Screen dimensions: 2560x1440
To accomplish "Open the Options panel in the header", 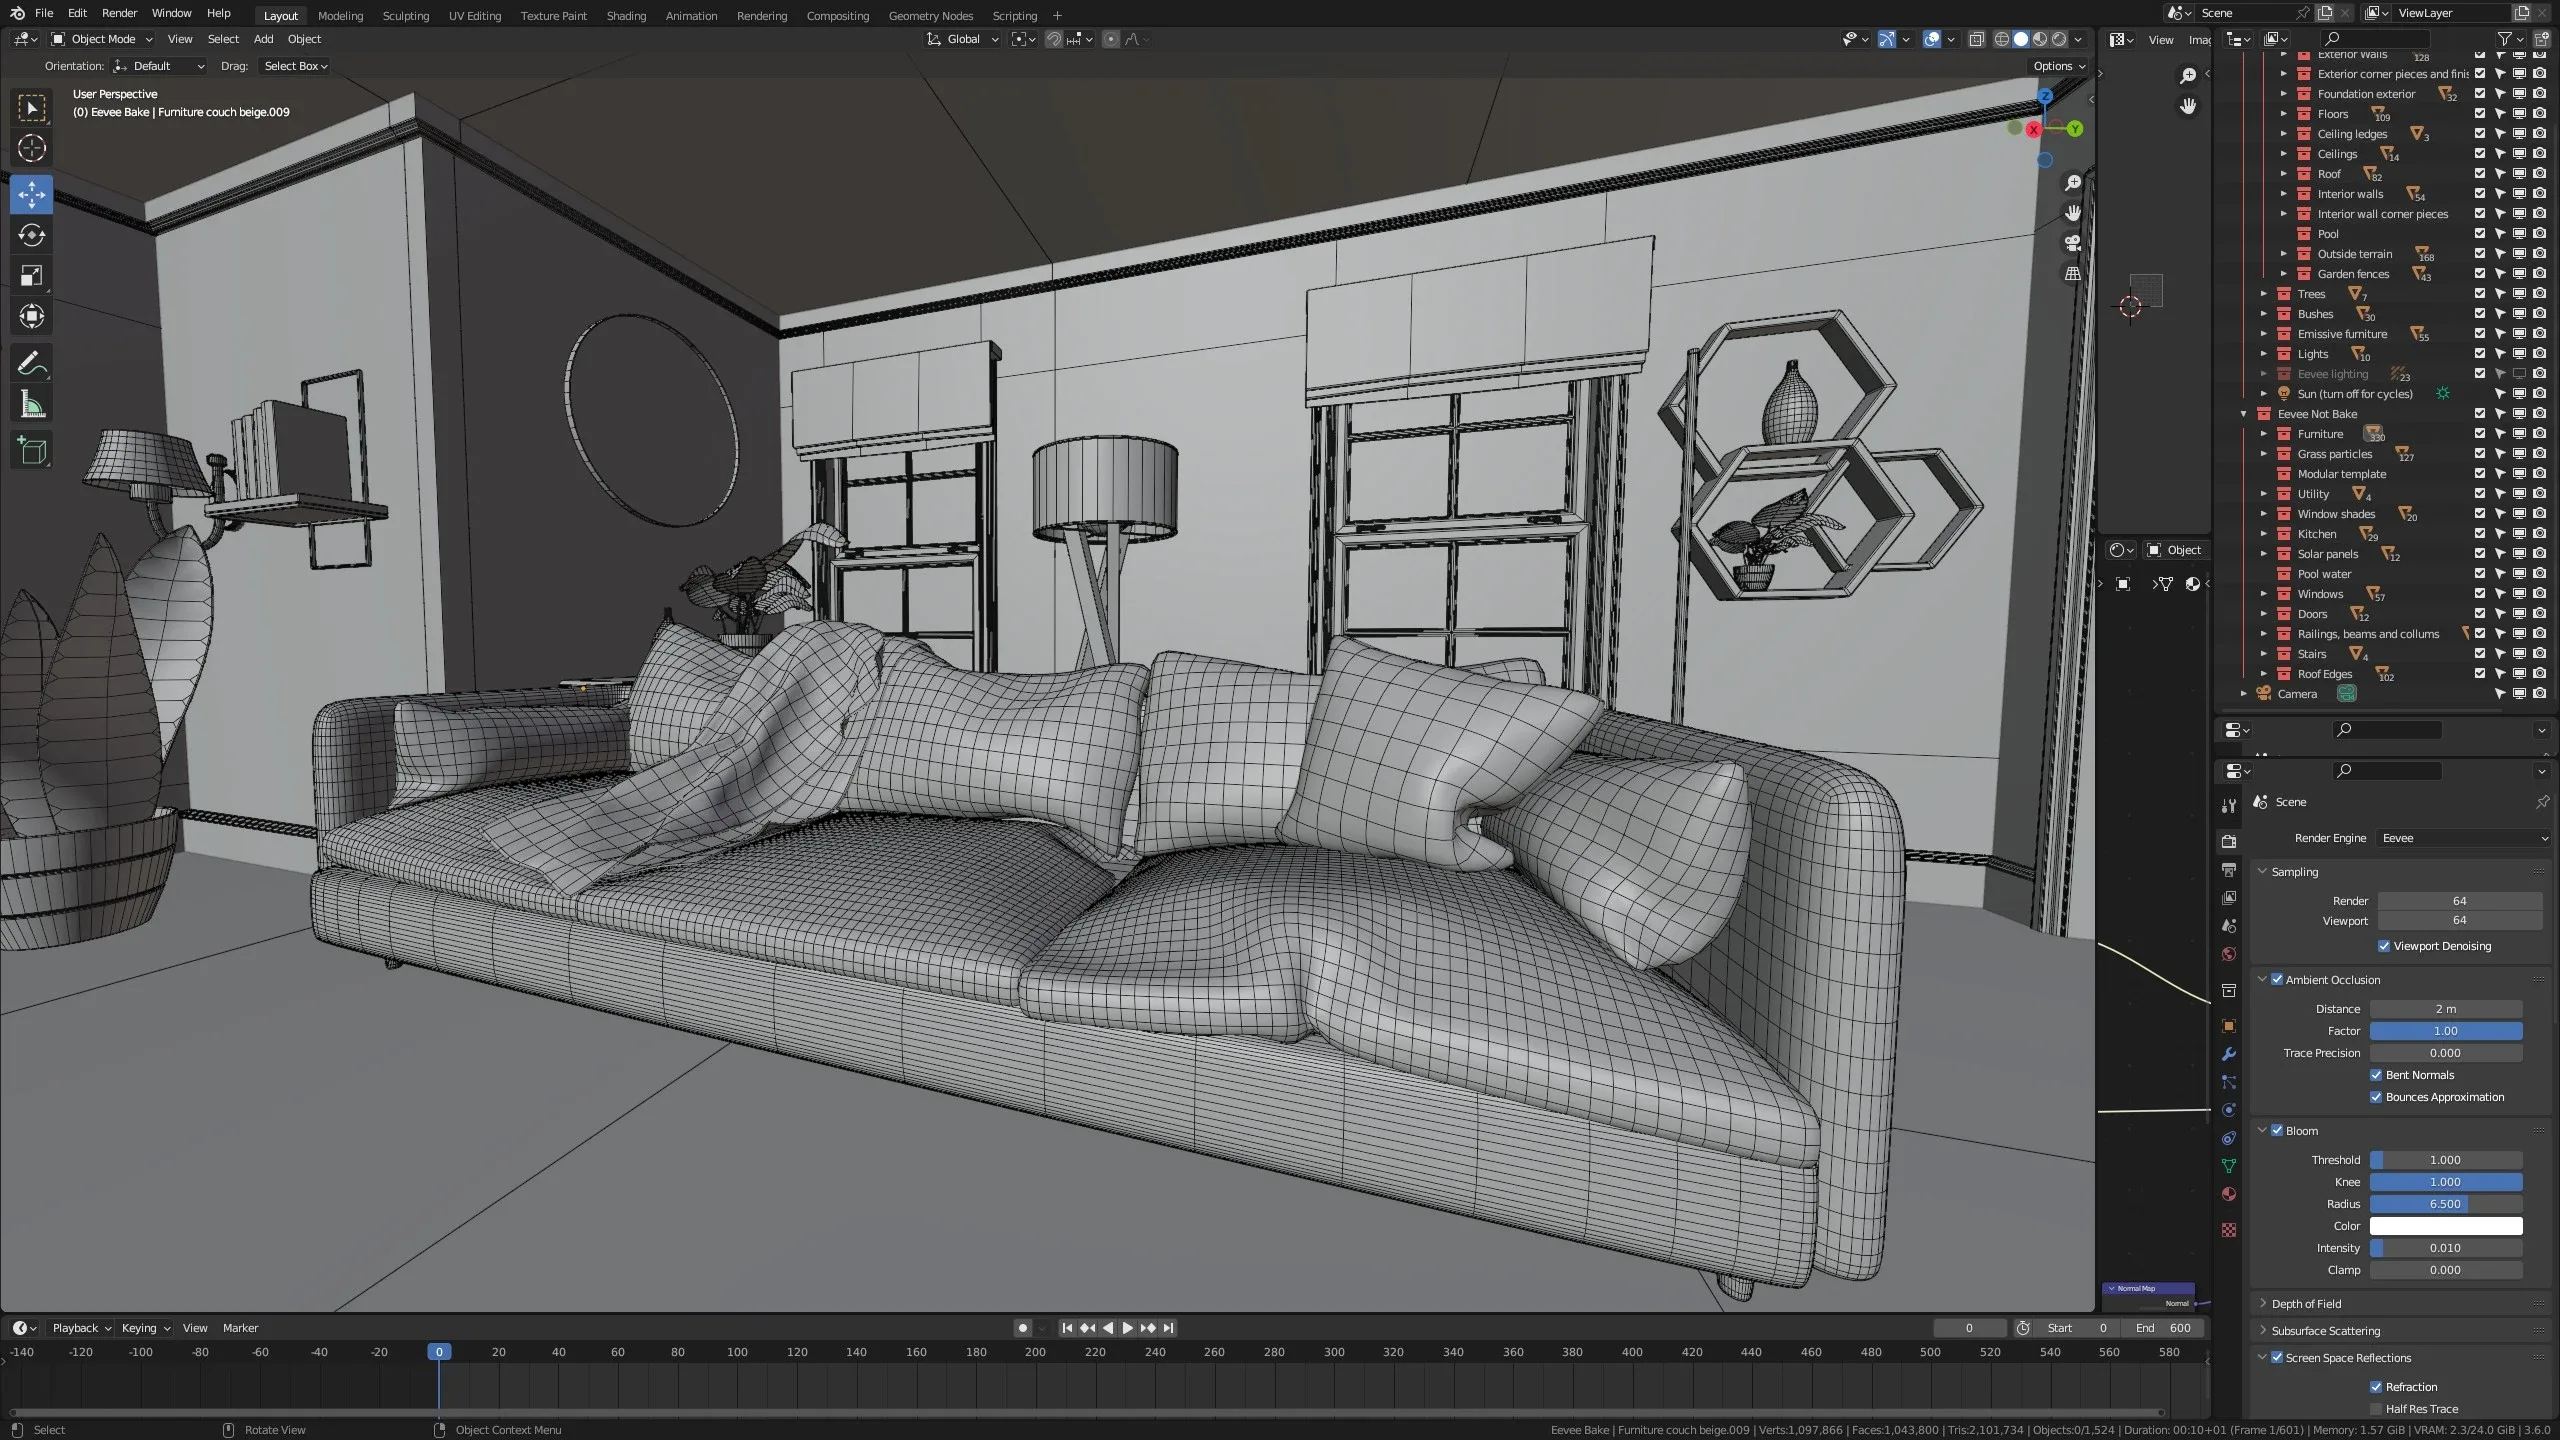I will tap(2057, 65).
